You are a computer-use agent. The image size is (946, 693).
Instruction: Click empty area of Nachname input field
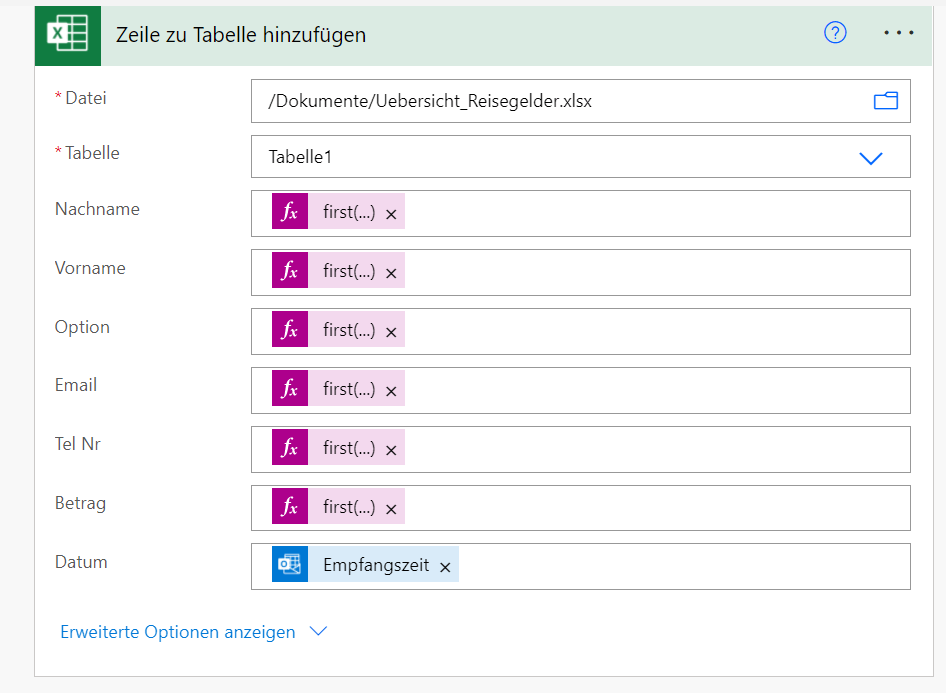[650, 213]
